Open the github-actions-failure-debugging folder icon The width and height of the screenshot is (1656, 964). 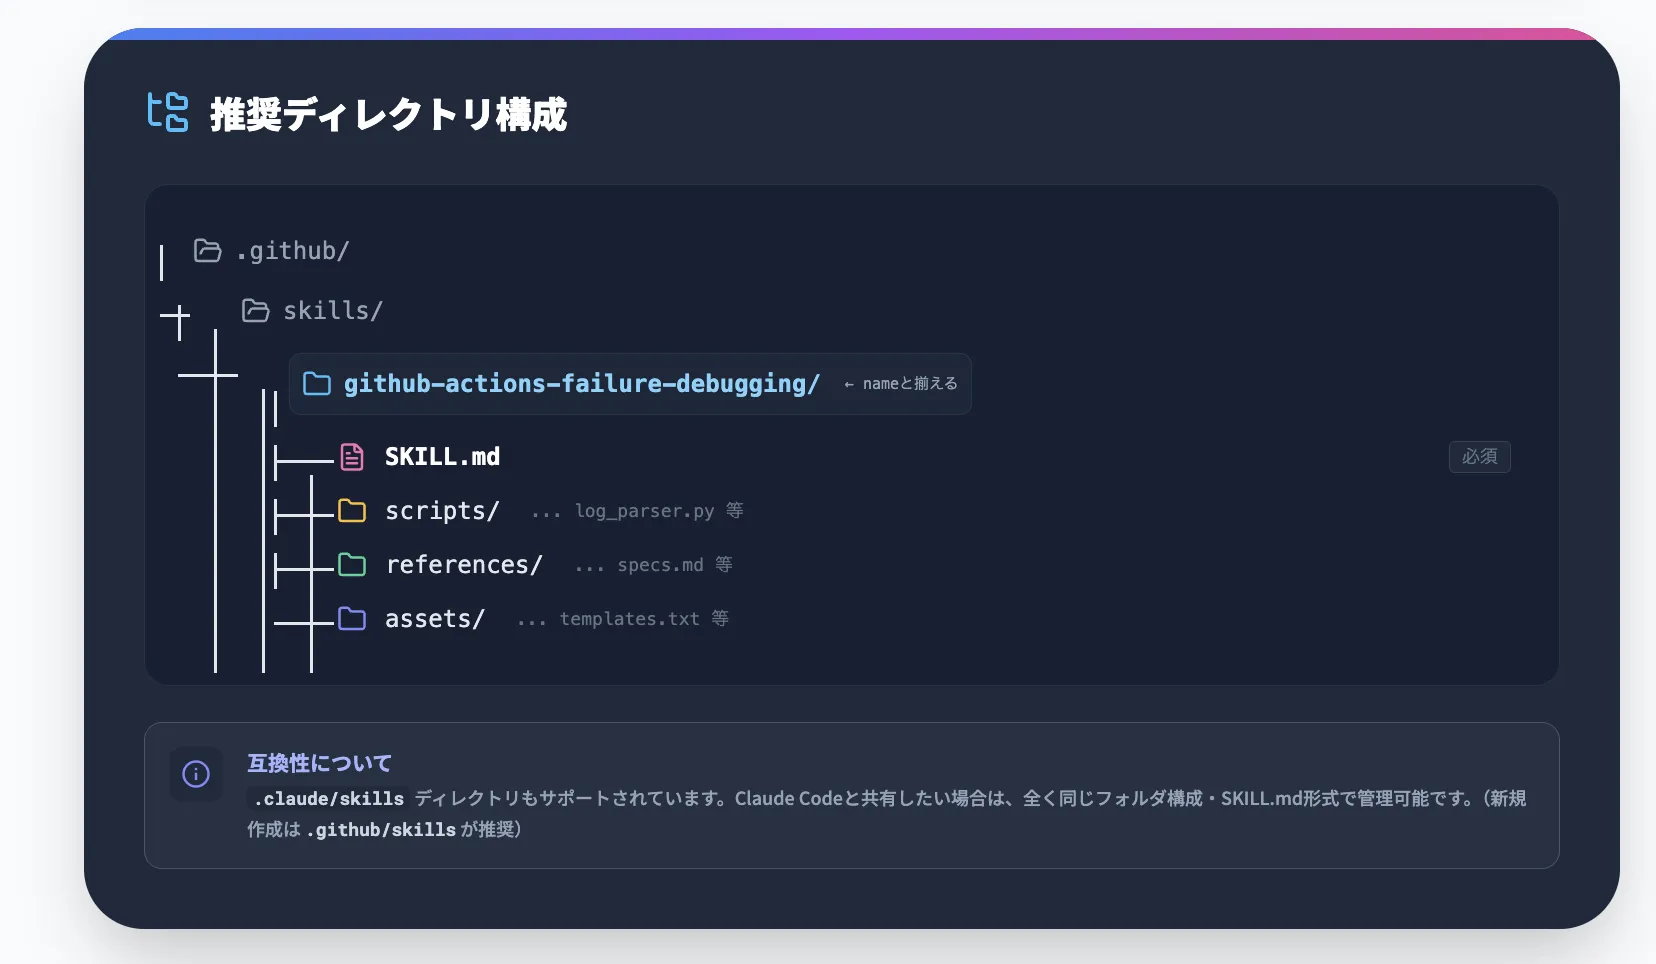coord(316,383)
